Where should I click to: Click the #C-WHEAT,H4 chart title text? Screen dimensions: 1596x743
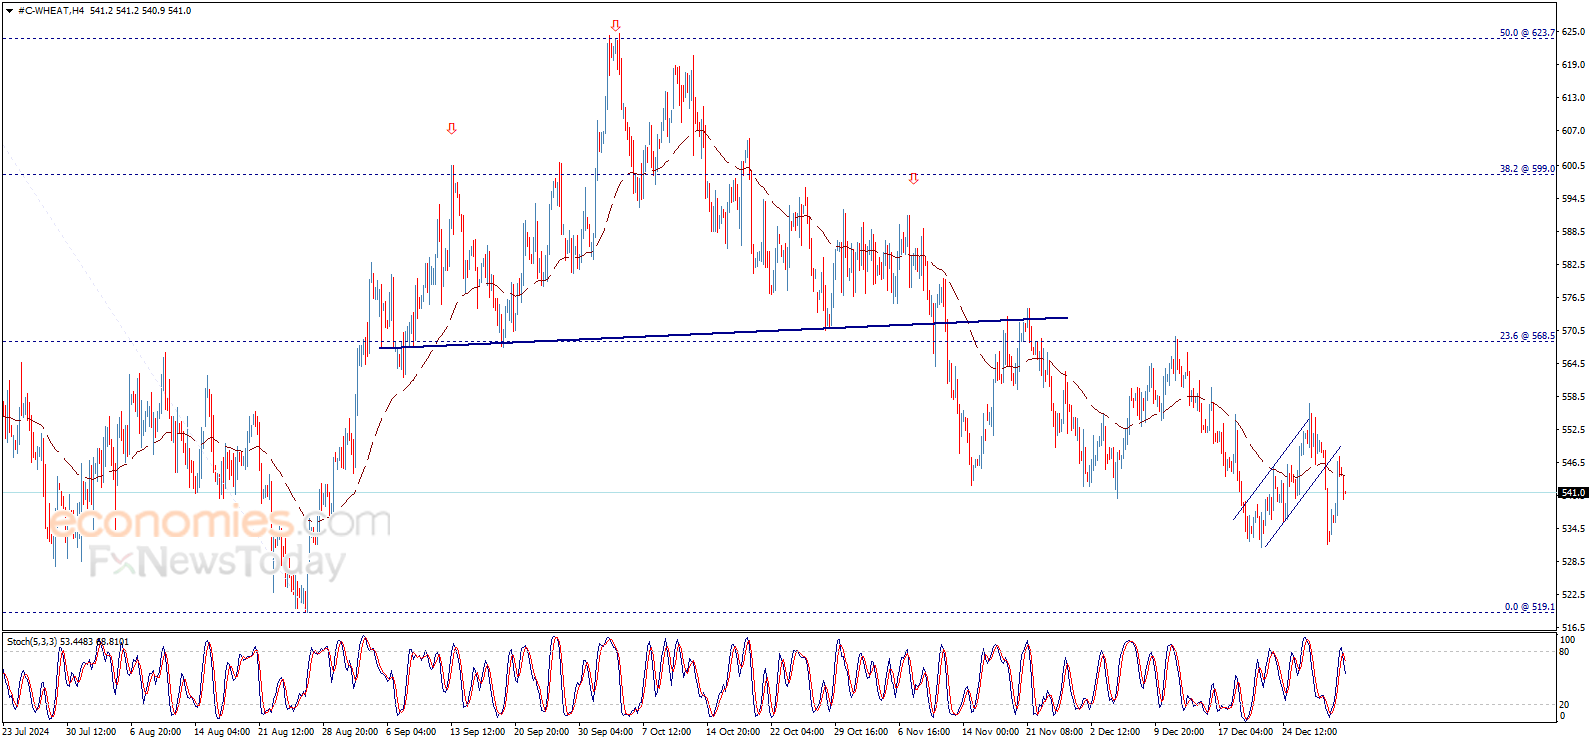tap(51, 11)
